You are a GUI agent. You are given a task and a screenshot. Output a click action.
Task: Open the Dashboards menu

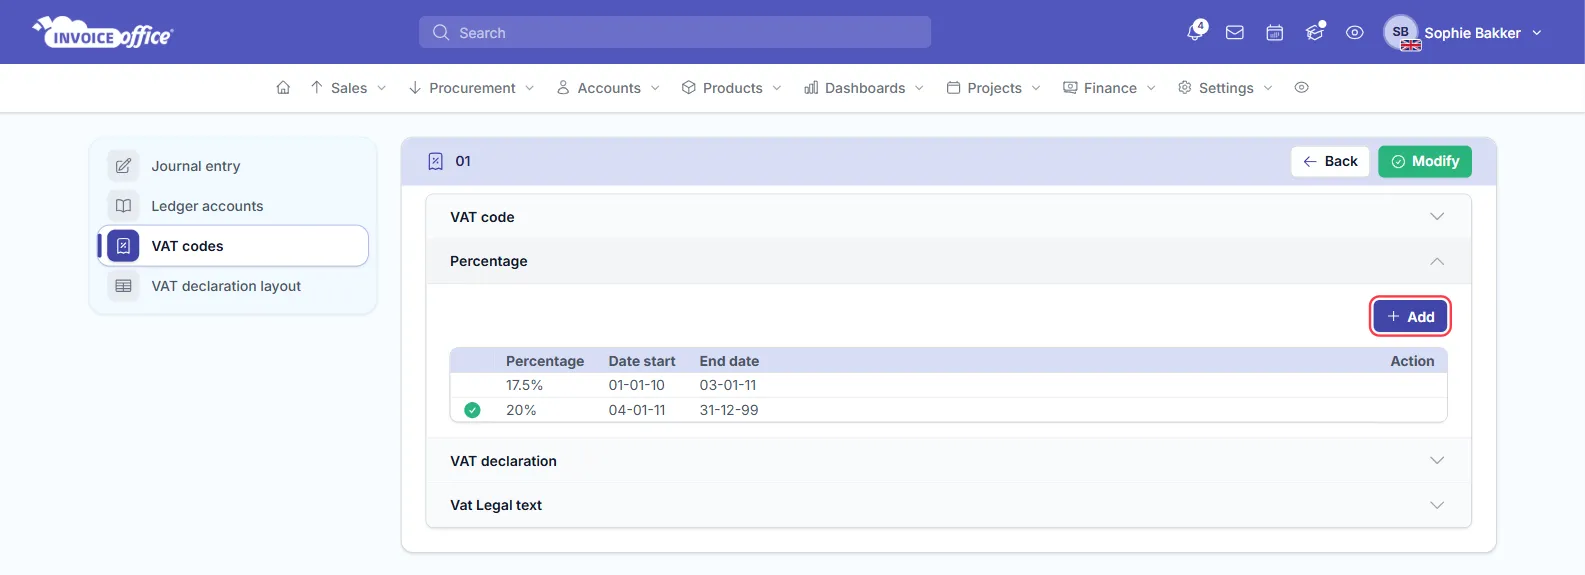[x=864, y=88]
